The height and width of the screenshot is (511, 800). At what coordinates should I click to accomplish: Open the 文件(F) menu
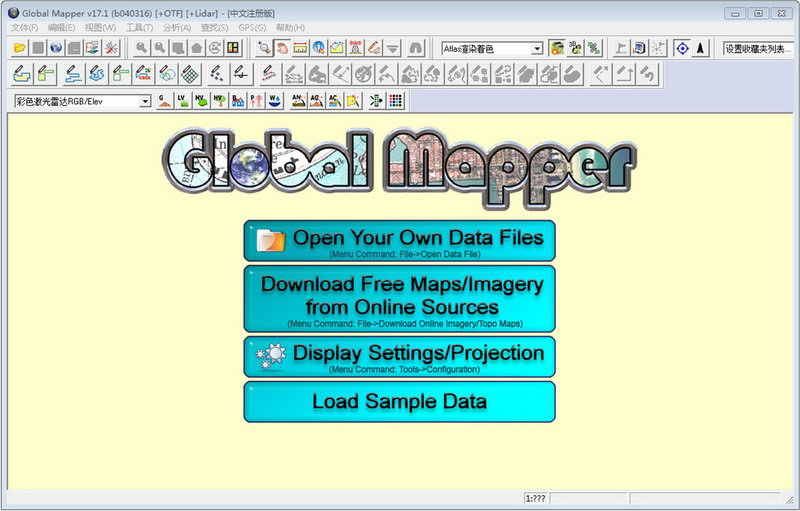pos(24,28)
